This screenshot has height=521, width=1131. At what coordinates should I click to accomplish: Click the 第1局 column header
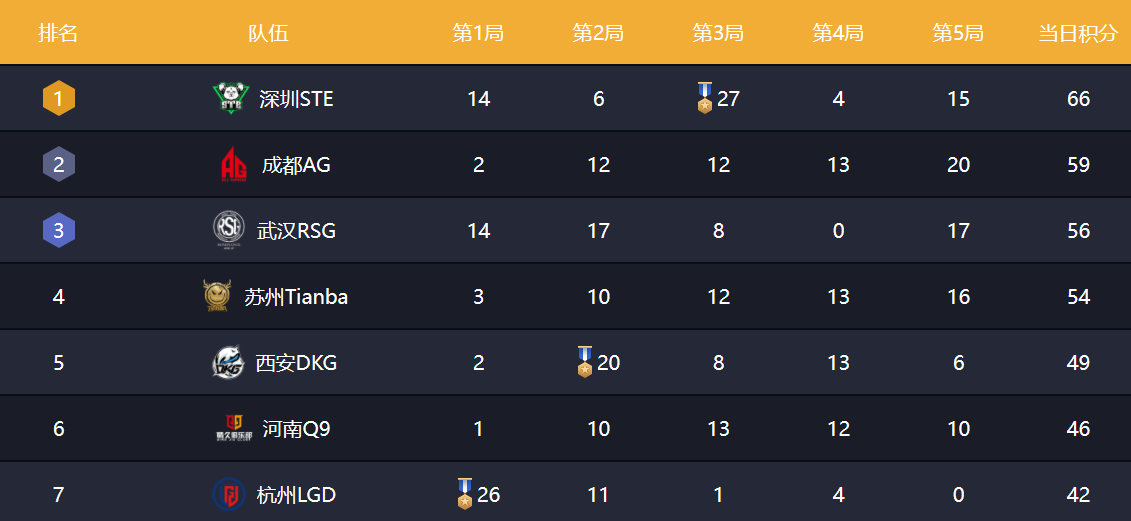478,33
